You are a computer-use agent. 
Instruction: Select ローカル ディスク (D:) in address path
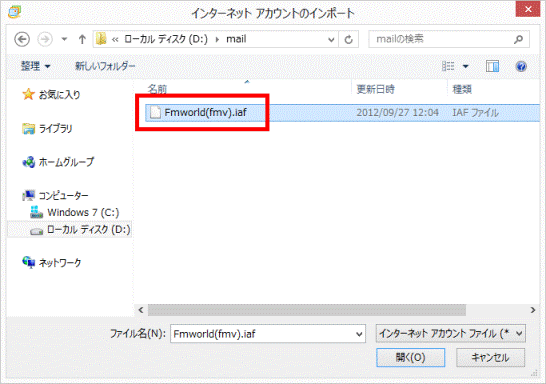pos(166,39)
